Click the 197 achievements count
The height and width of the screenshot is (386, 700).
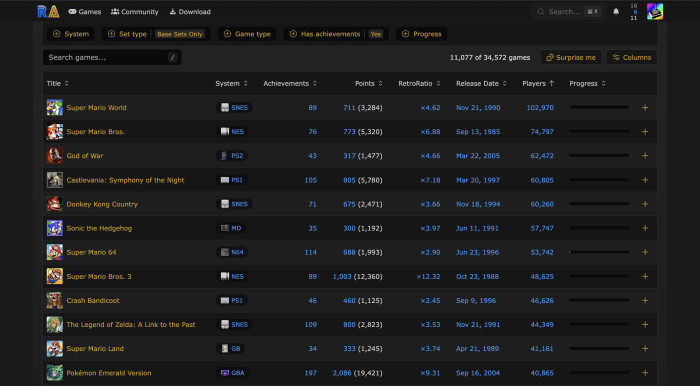click(311, 373)
